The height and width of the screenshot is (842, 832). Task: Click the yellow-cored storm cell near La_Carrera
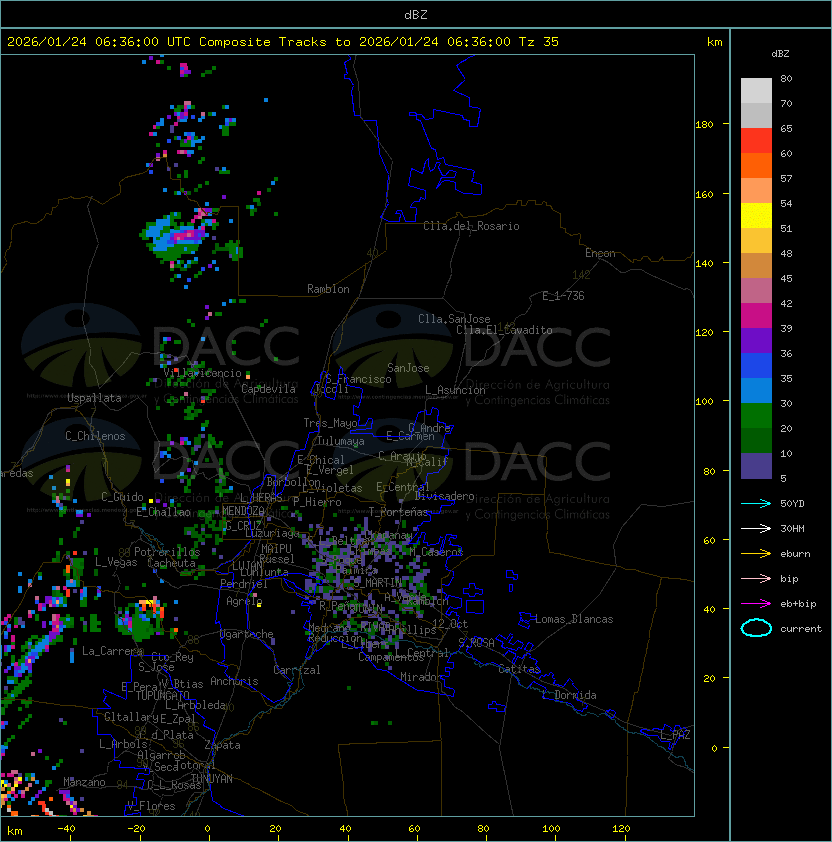pyautogui.click(x=141, y=618)
